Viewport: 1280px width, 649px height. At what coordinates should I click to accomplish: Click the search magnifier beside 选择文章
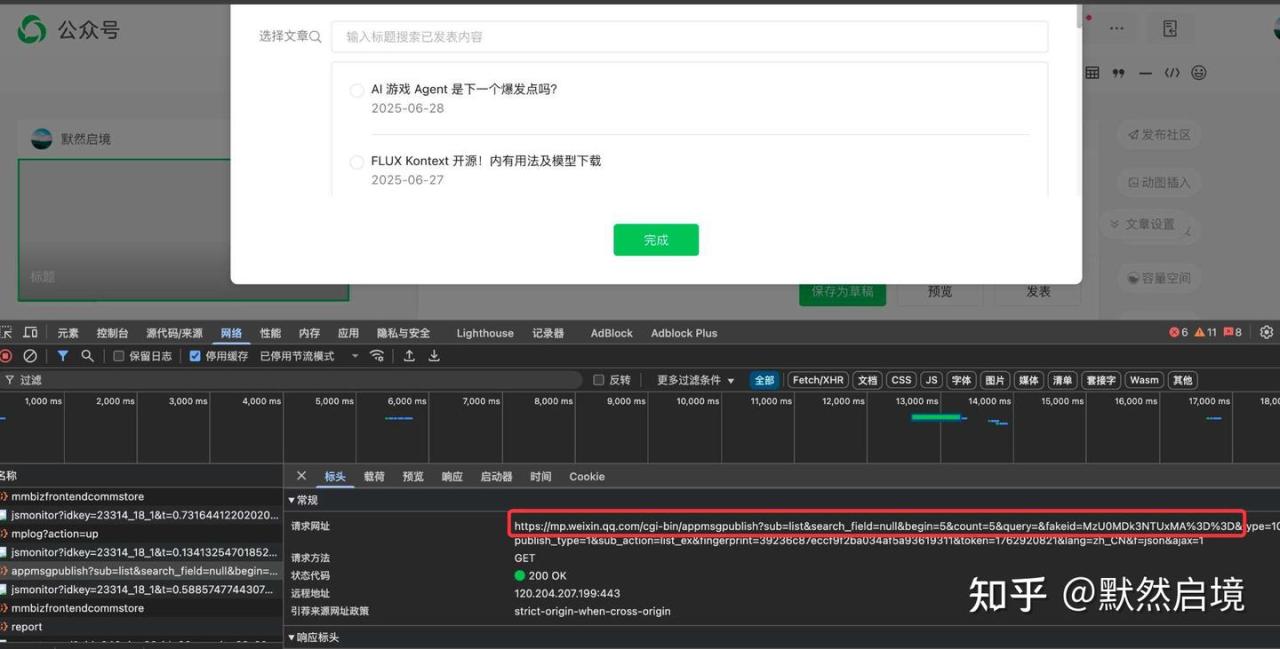pos(316,37)
